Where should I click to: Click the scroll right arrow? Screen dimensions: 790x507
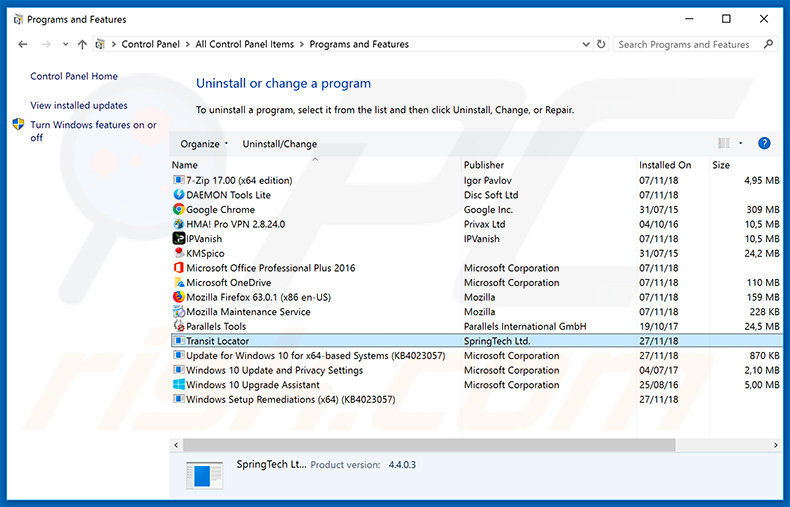click(x=775, y=445)
